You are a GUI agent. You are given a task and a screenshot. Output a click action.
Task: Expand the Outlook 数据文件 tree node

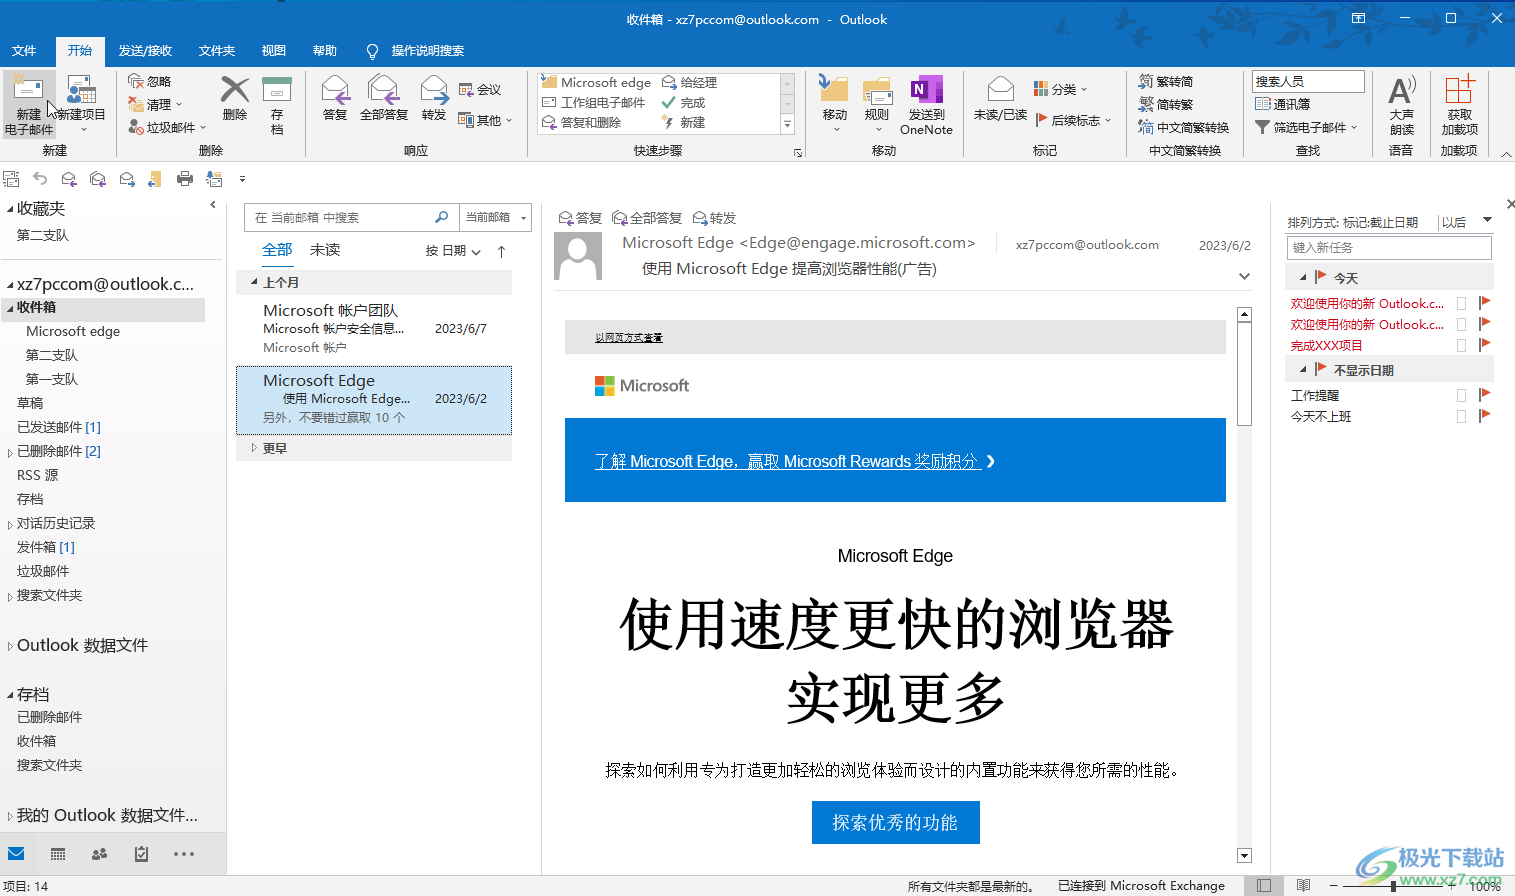10,647
